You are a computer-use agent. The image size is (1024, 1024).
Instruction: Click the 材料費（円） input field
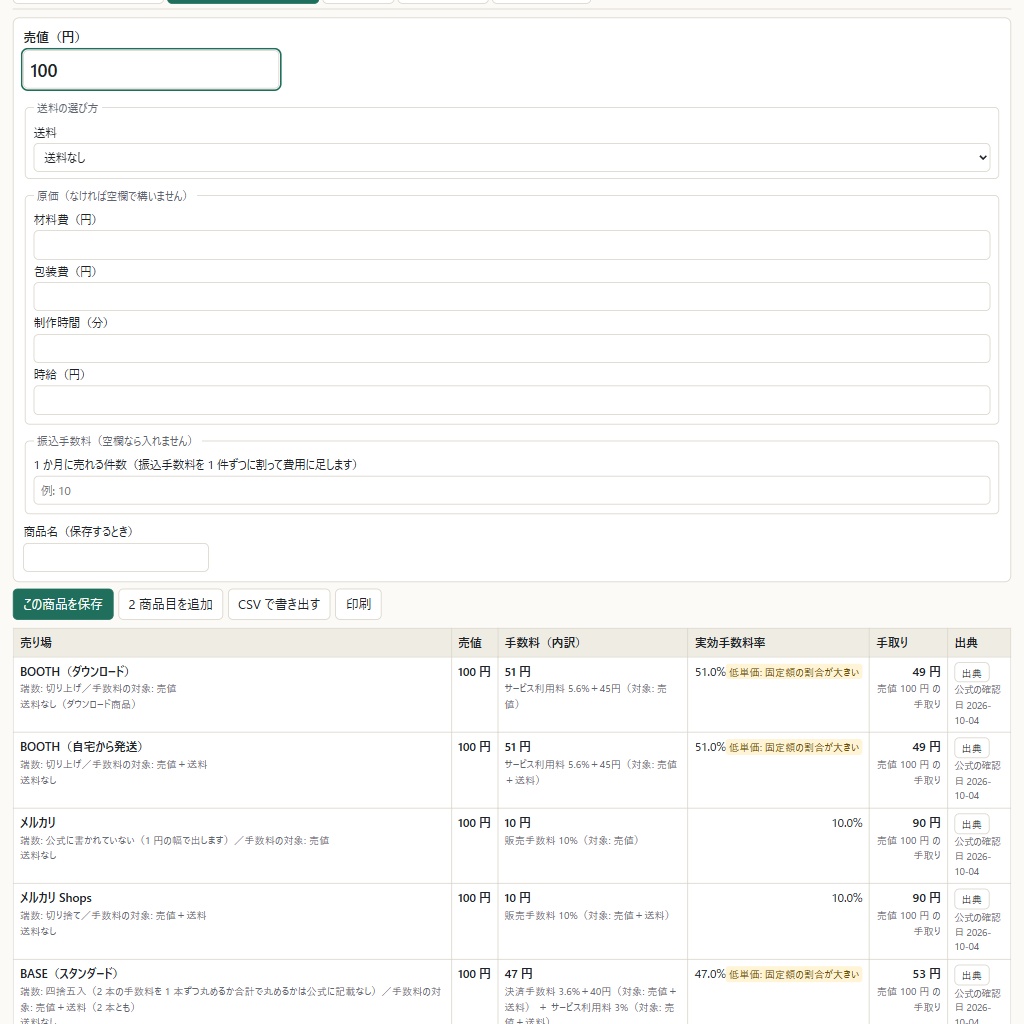point(511,245)
